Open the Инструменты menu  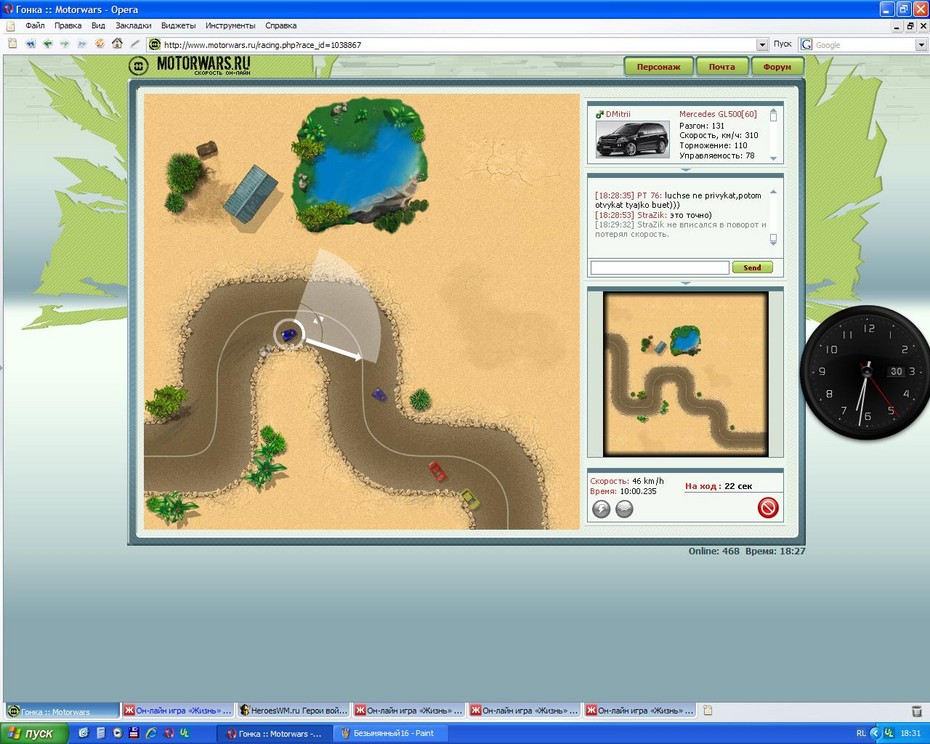click(230, 26)
